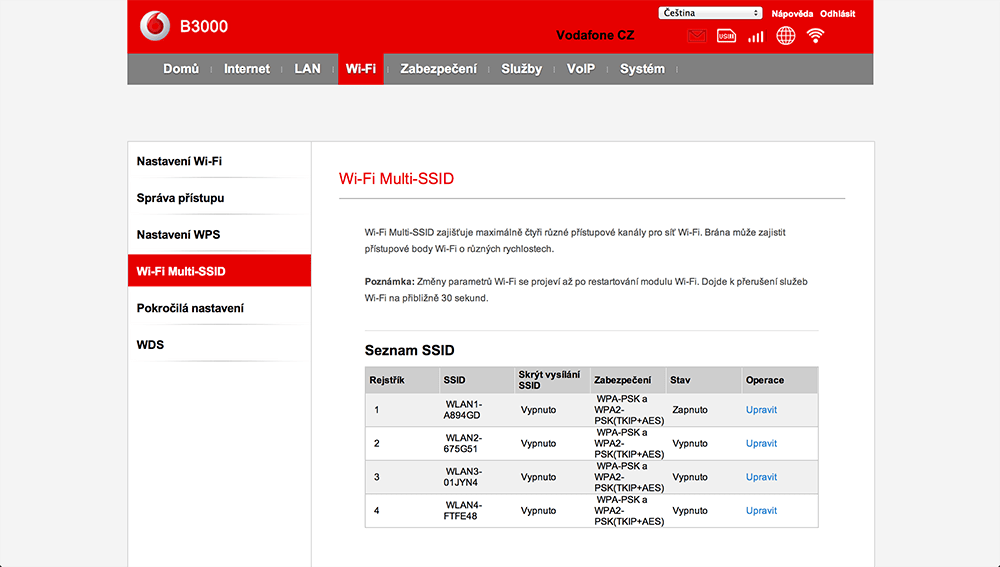
Task: Open the Služby tab
Action: pyautogui.click(x=522, y=69)
